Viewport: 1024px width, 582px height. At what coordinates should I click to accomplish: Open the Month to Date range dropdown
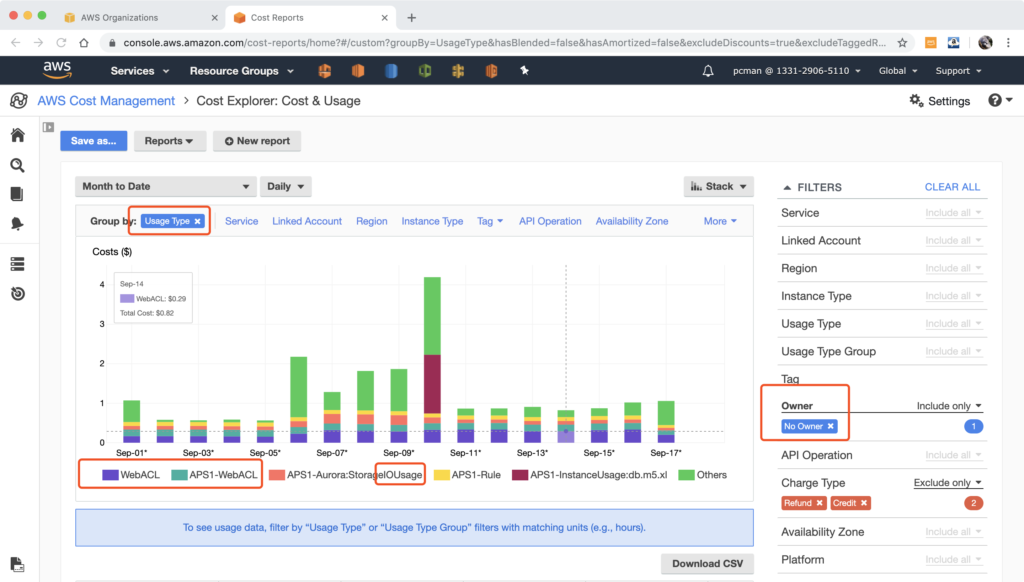pos(165,186)
